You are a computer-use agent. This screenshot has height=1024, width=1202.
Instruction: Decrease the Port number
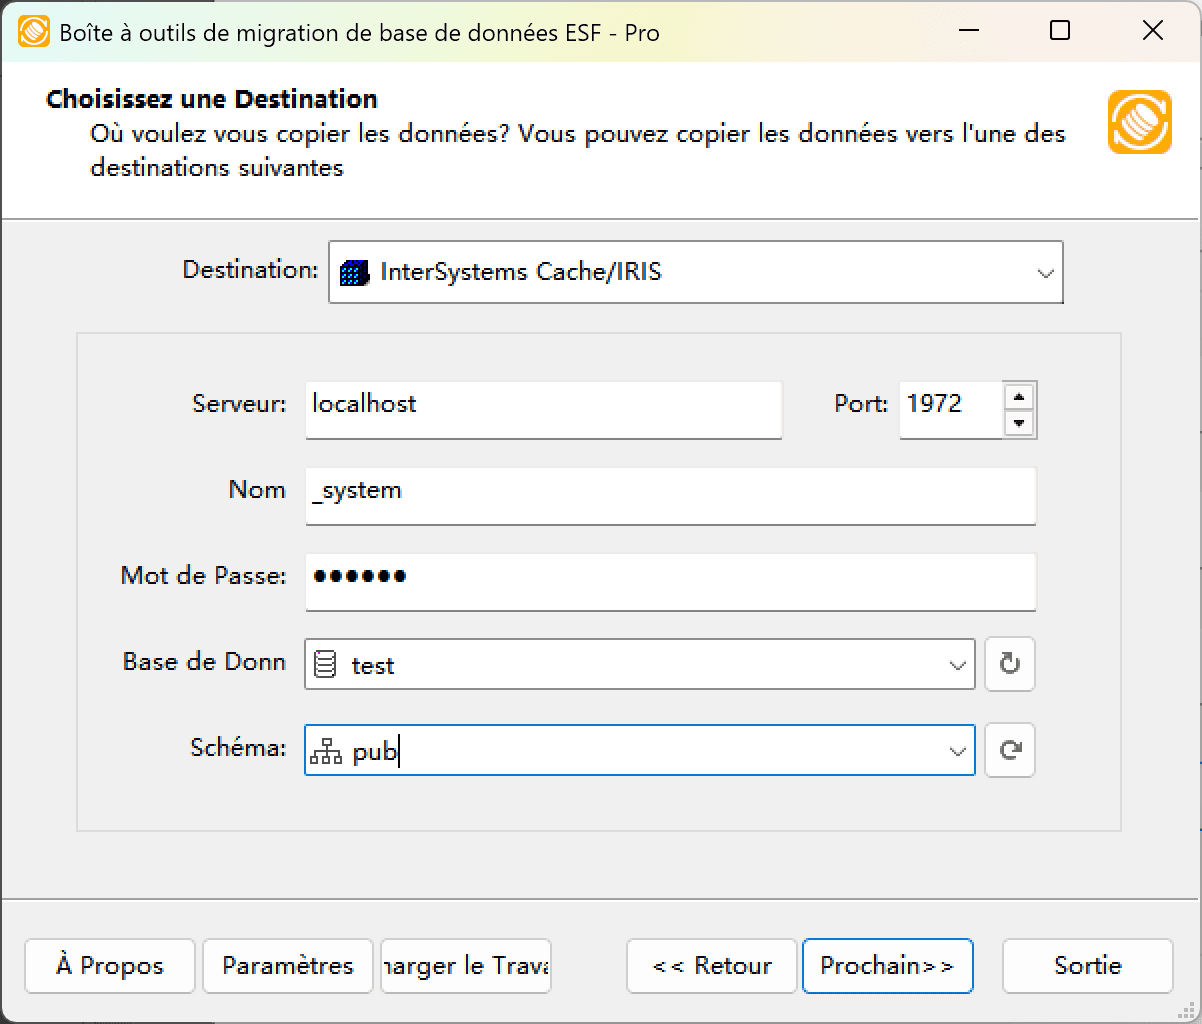(1020, 423)
